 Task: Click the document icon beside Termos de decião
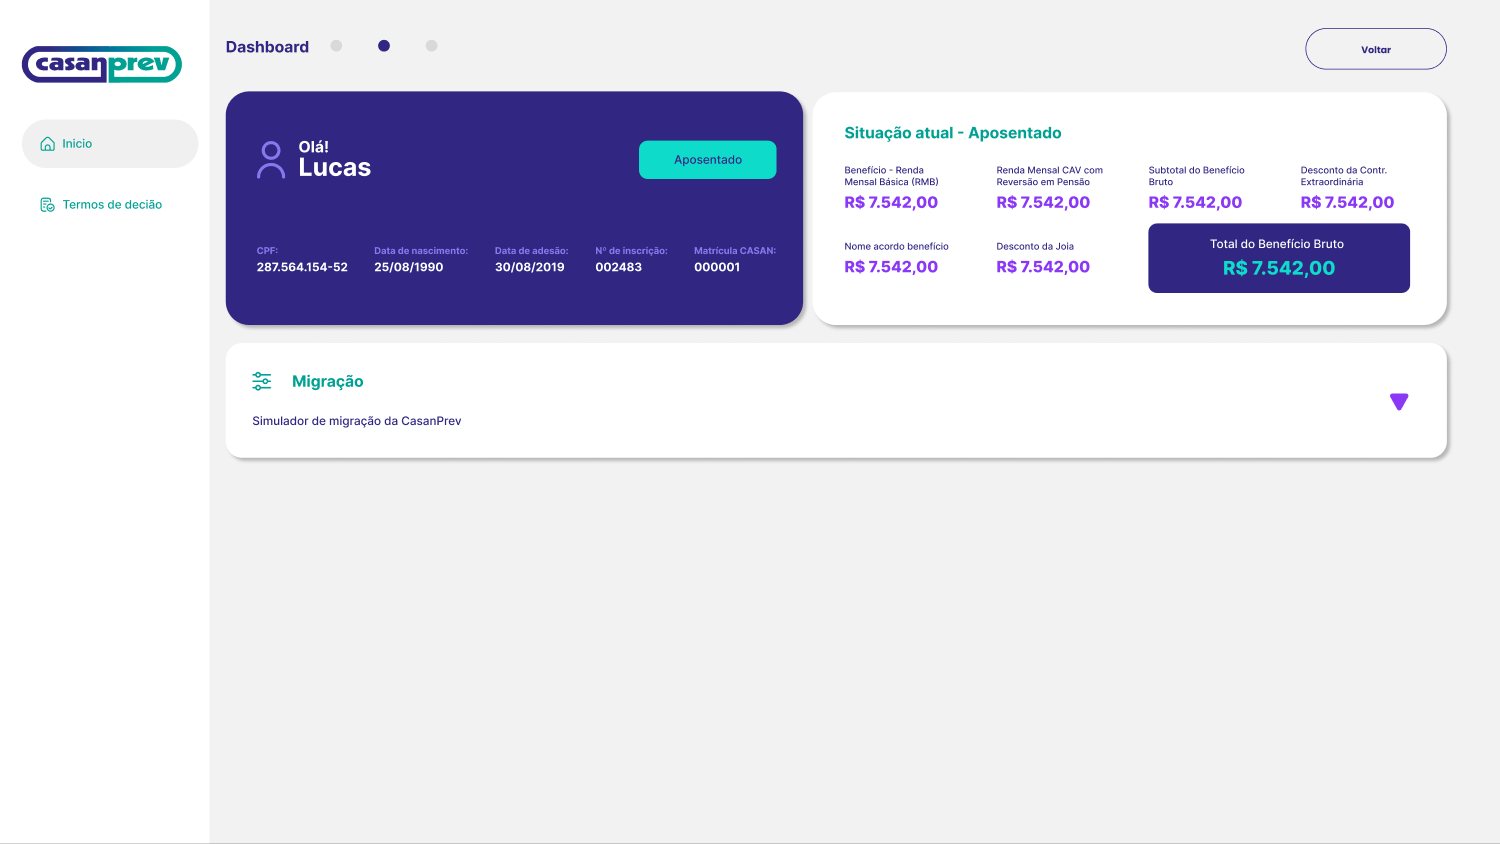47,205
